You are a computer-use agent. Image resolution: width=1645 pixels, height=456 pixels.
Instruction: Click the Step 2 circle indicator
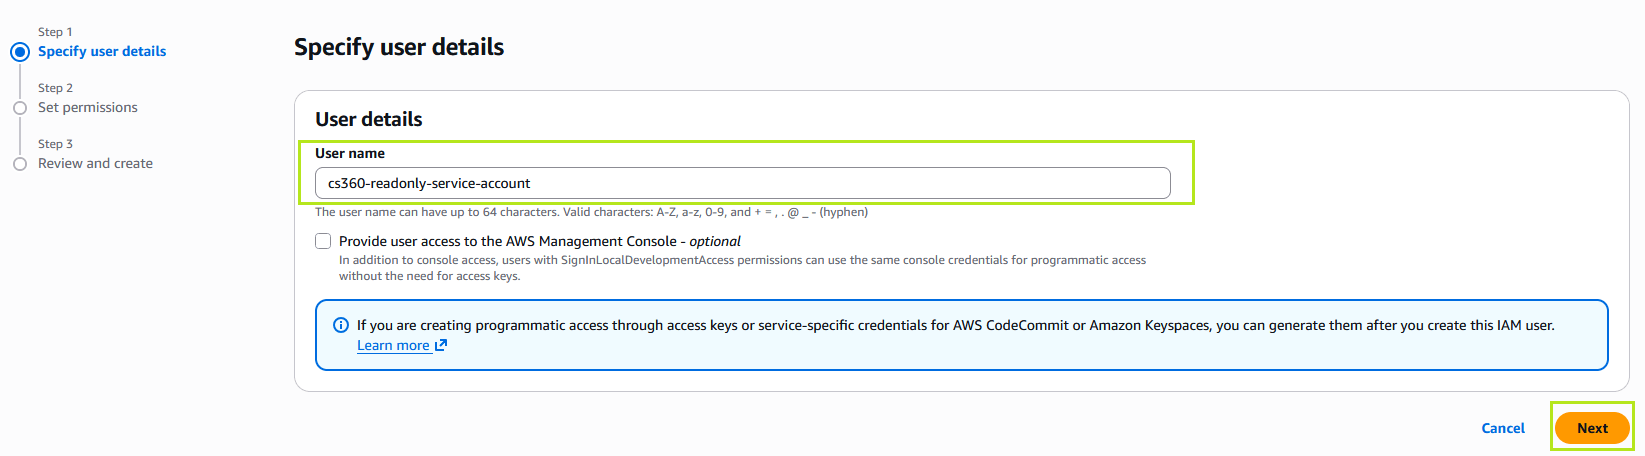[x=20, y=108]
